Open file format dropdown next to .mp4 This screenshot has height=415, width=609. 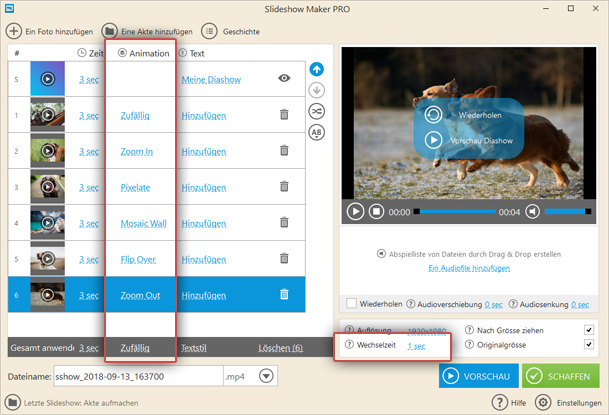(x=266, y=376)
